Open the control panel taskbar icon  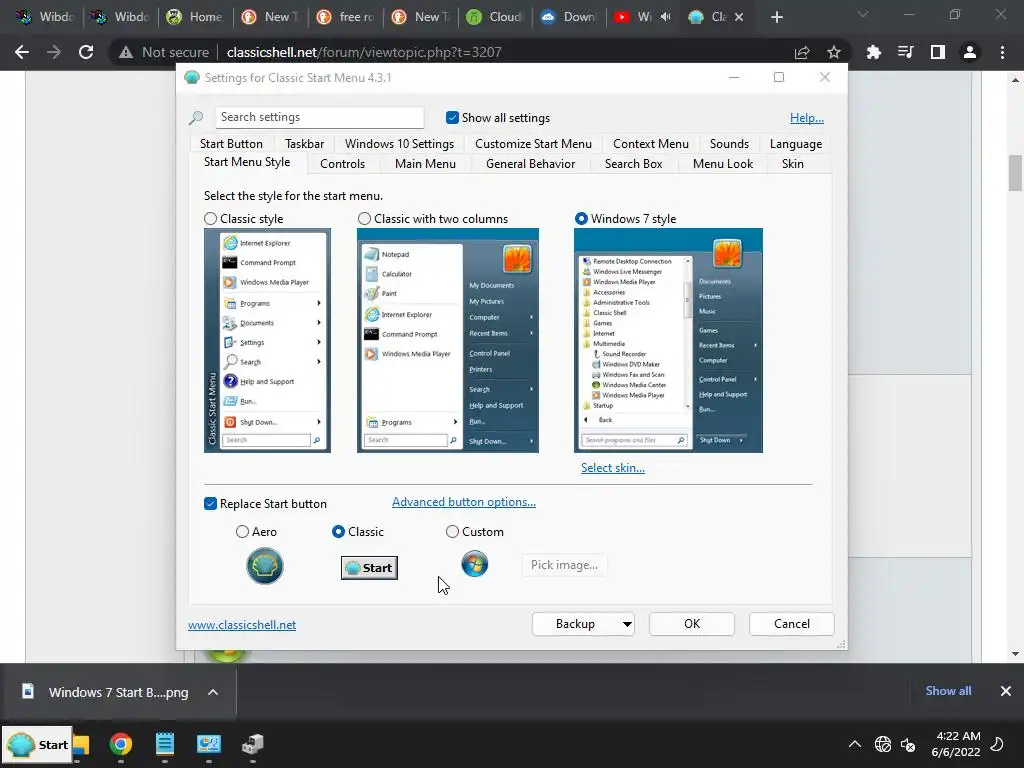pos(209,744)
